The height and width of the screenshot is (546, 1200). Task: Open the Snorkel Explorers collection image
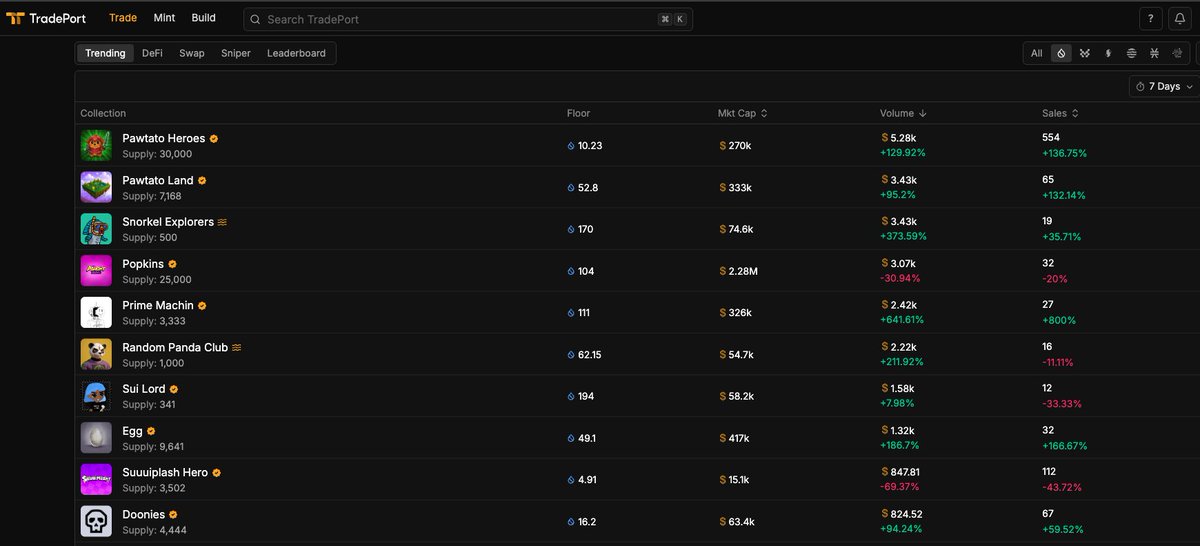(x=96, y=229)
